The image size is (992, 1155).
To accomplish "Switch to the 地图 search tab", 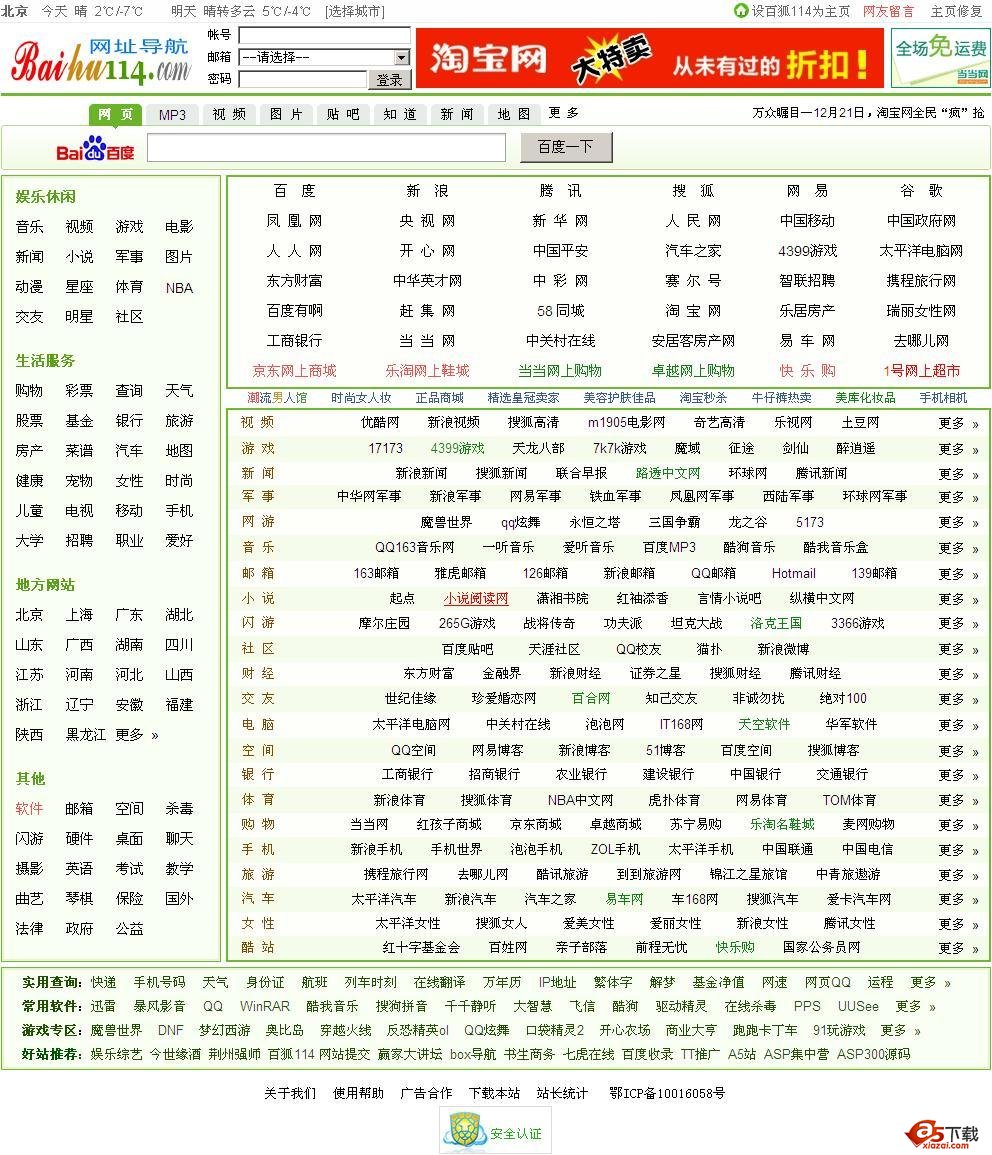I will pos(514,115).
